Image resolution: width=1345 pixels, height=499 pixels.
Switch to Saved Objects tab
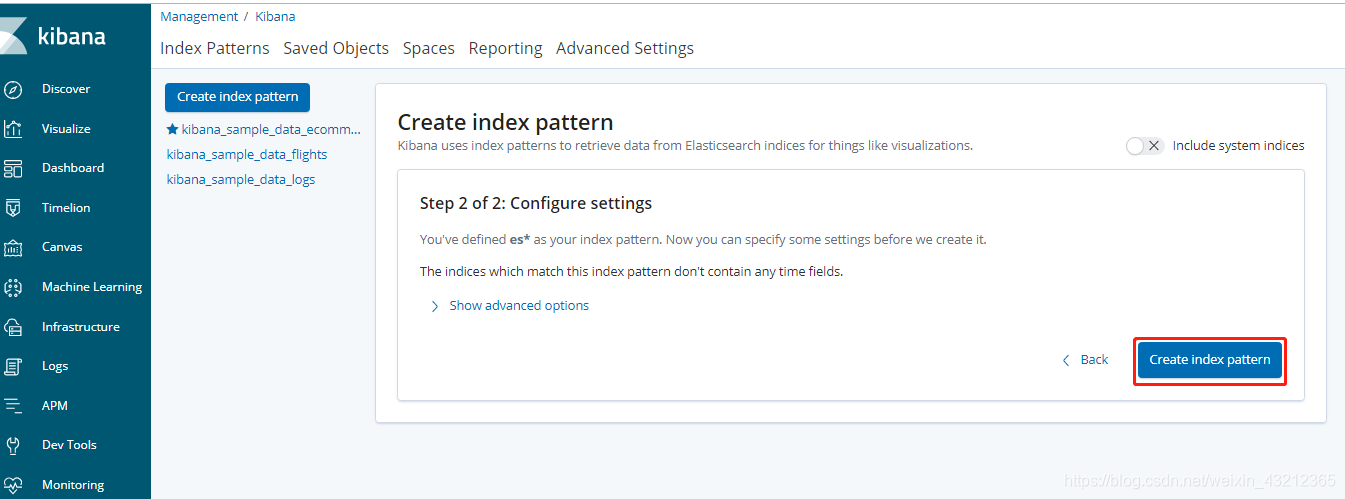click(x=336, y=48)
